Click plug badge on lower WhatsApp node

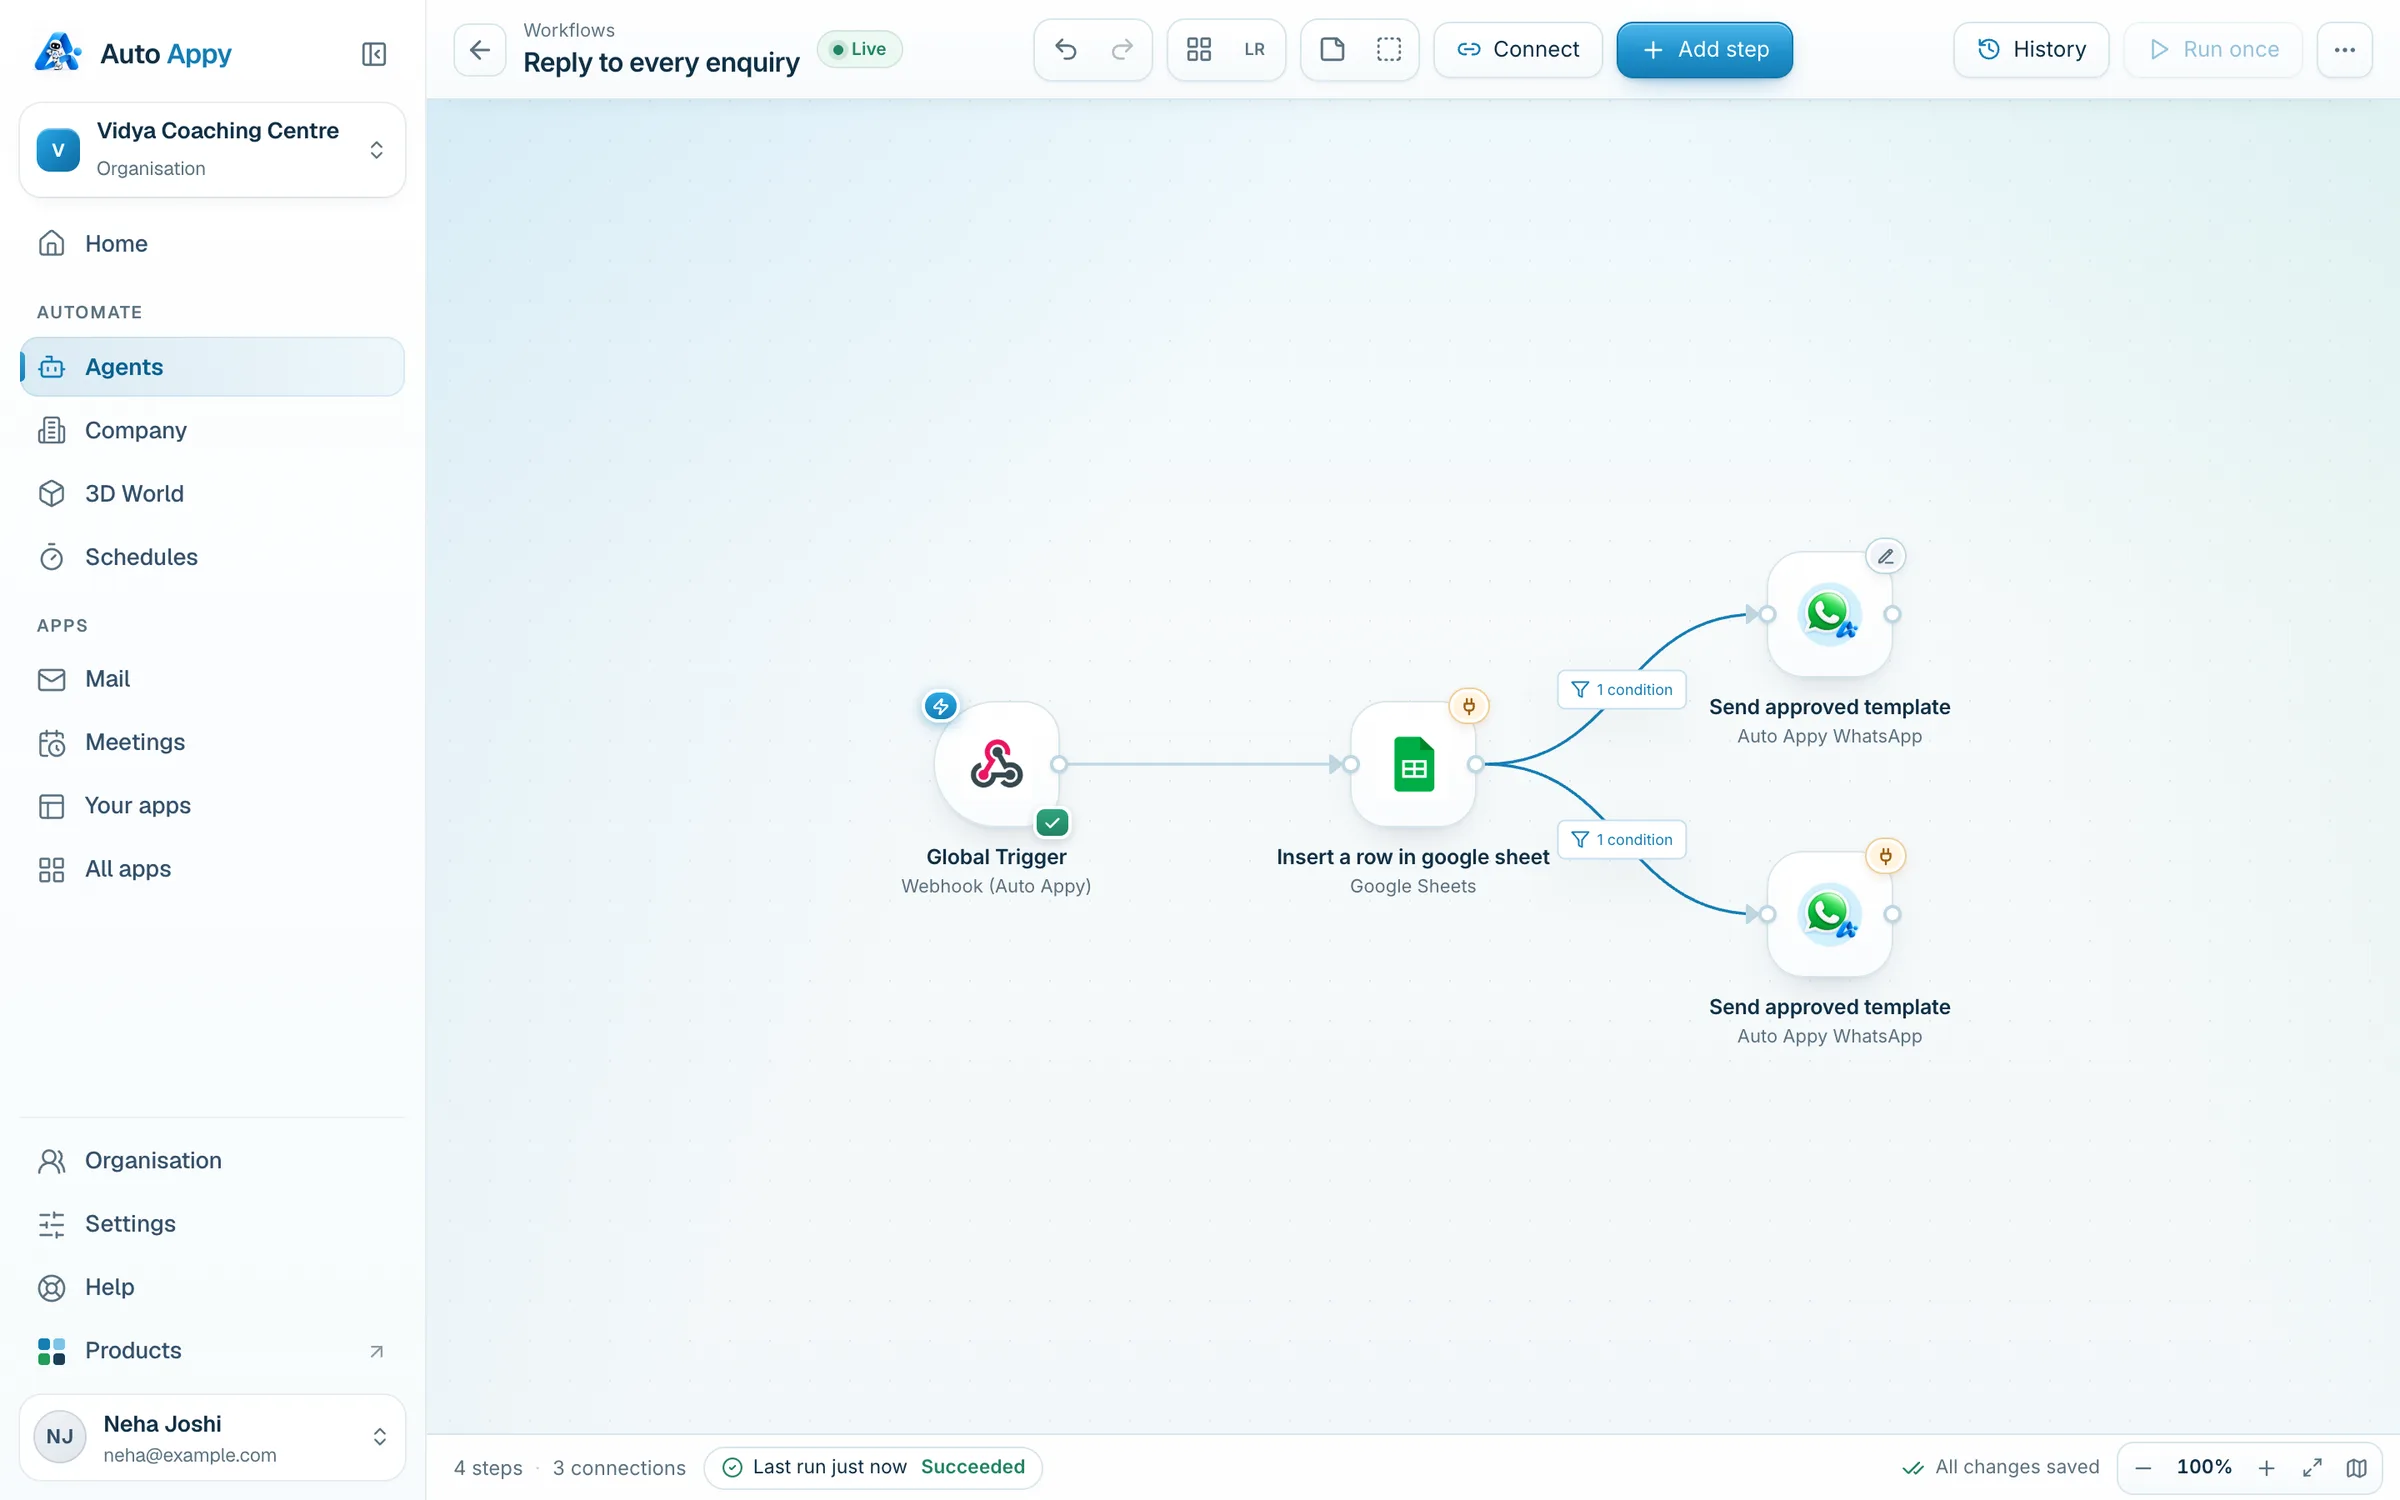point(1886,857)
